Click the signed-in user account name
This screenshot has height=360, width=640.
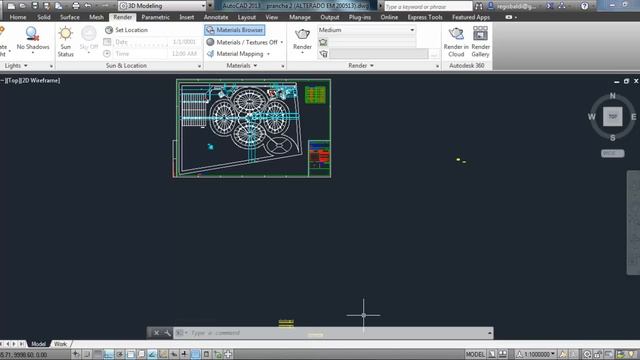516,6
